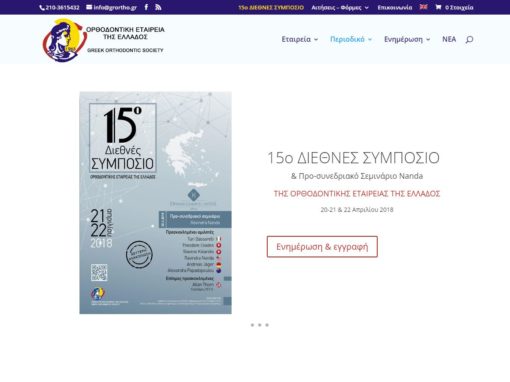Image resolution: width=510 pixels, height=382 pixels.
Task: Expand the Περιοδικά menu
Action: point(351,39)
